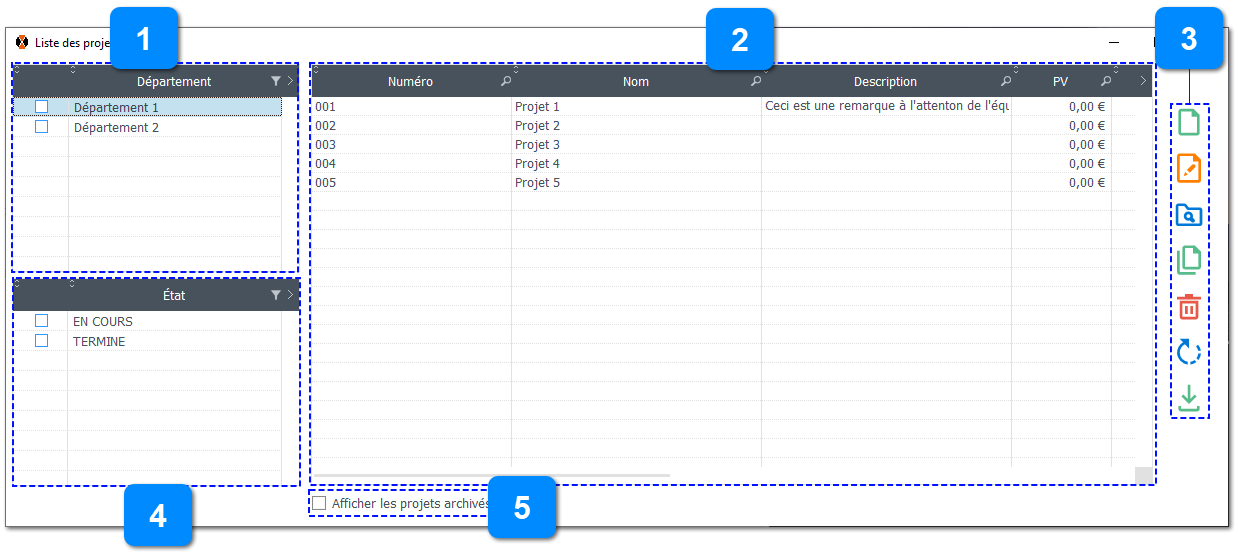
Task: Refresh the list with the blue circular arrow
Action: click(x=1188, y=352)
